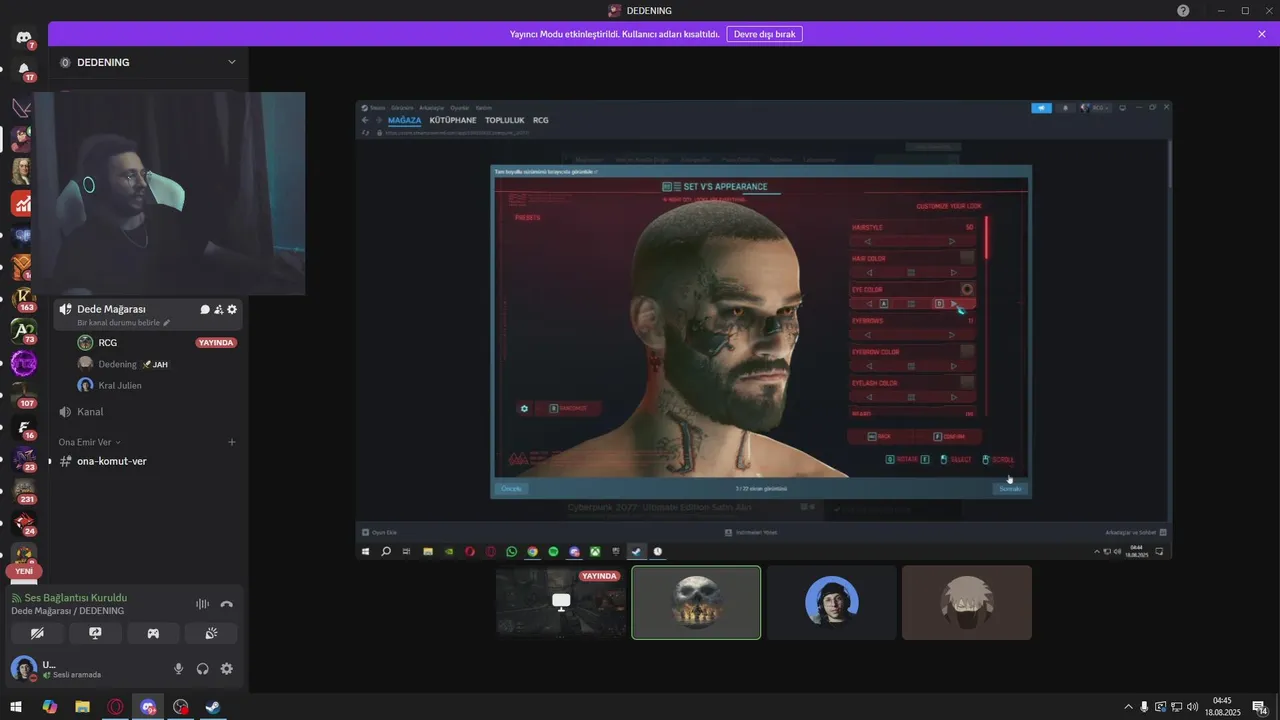Image resolution: width=1280 pixels, height=720 pixels.
Task: Set channel status via Bir kanal durumu belirle
Action: click(124, 323)
